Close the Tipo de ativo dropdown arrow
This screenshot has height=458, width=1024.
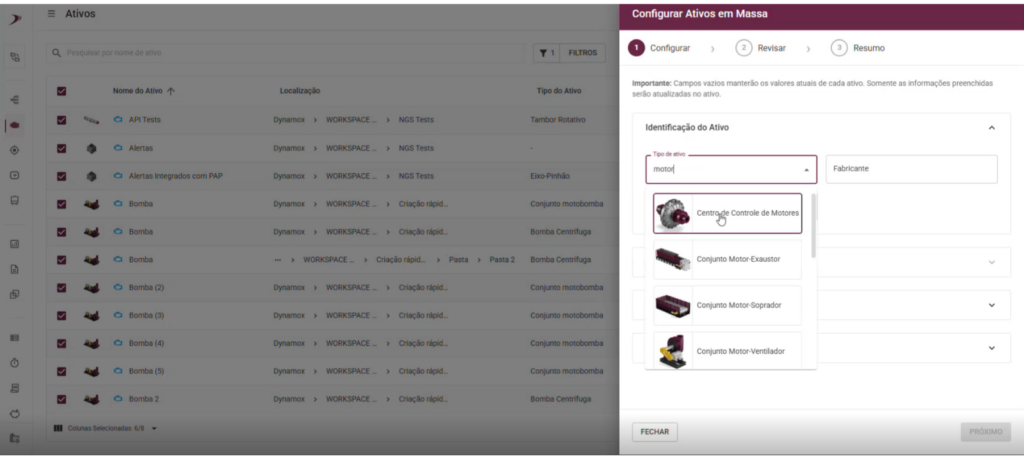click(806, 170)
